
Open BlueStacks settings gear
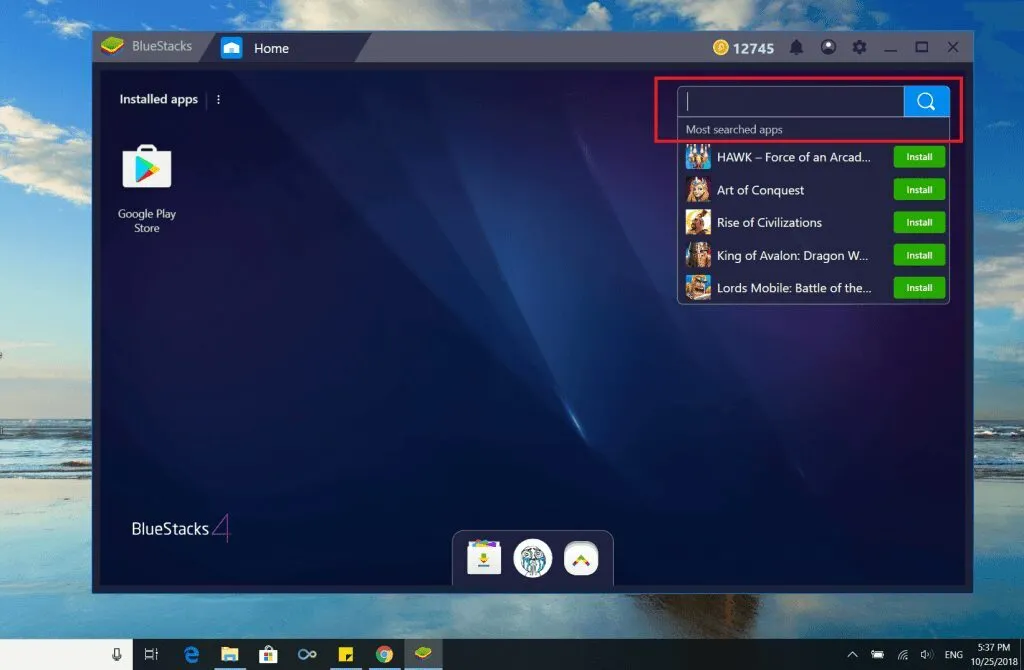(x=859, y=47)
